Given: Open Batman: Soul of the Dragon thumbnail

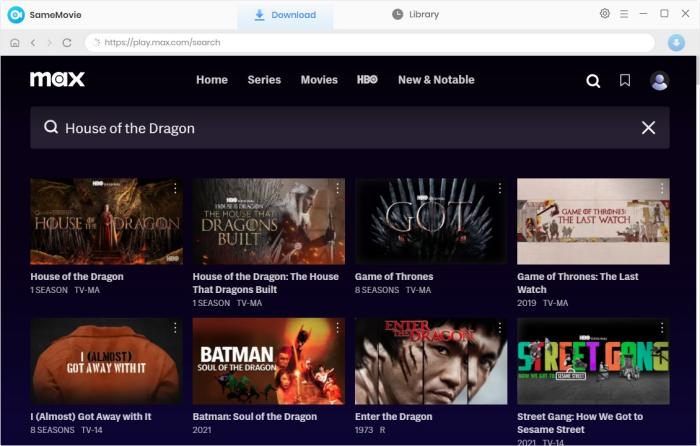Looking at the screenshot, I should click(x=268, y=361).
